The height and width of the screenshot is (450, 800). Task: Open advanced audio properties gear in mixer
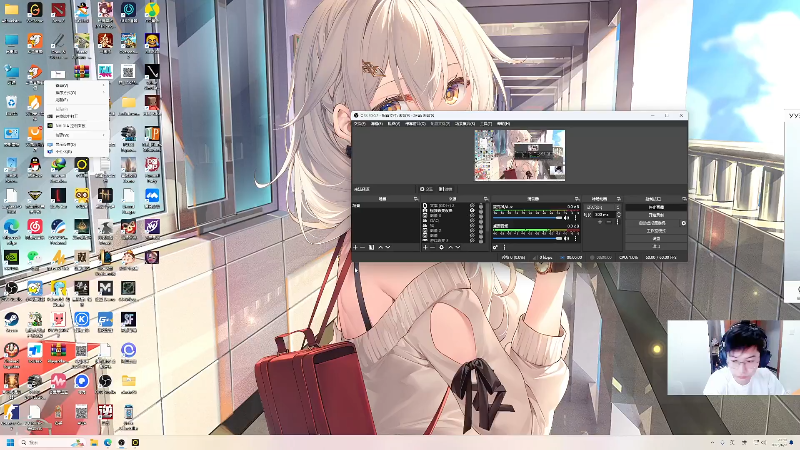[495, 247]
